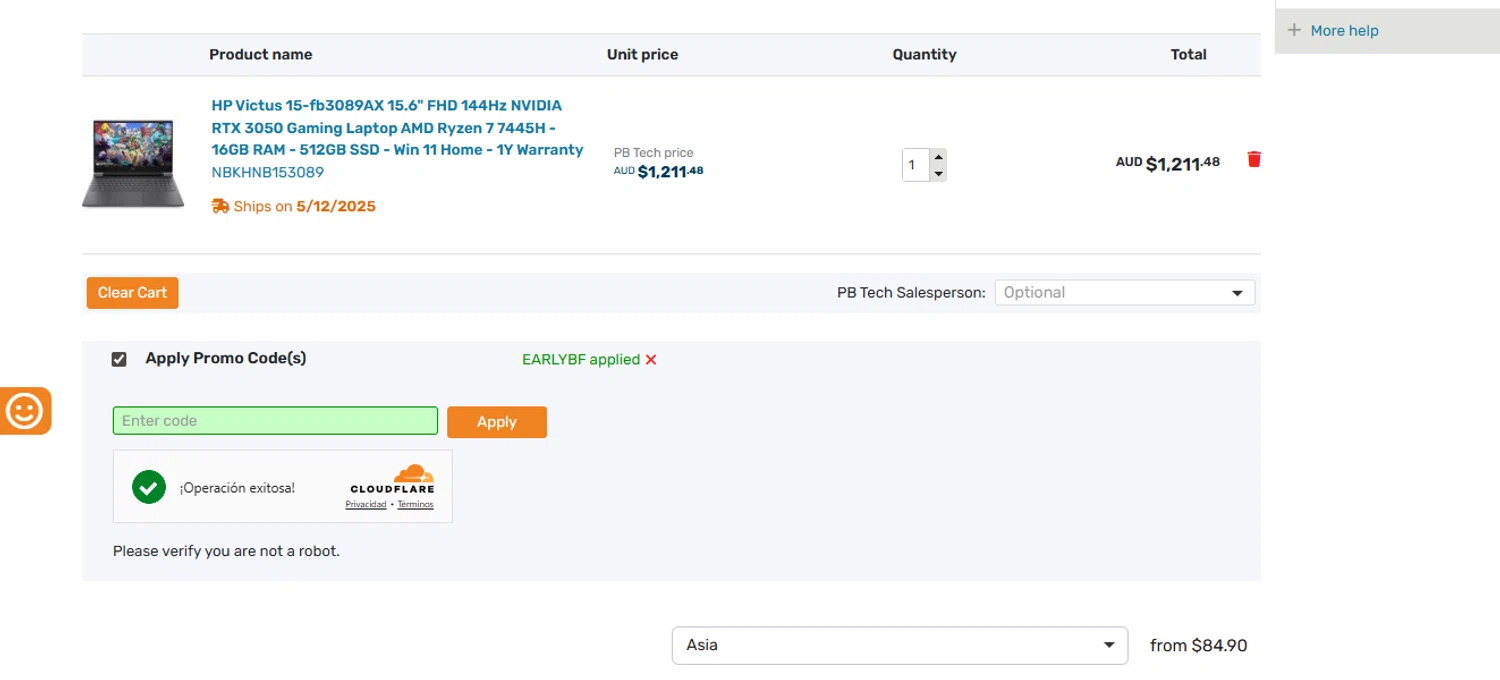This screenshot has width=1500, height=680.
Task: Click the PB Tech Salesperson label
Action: (x=911, y=293)
